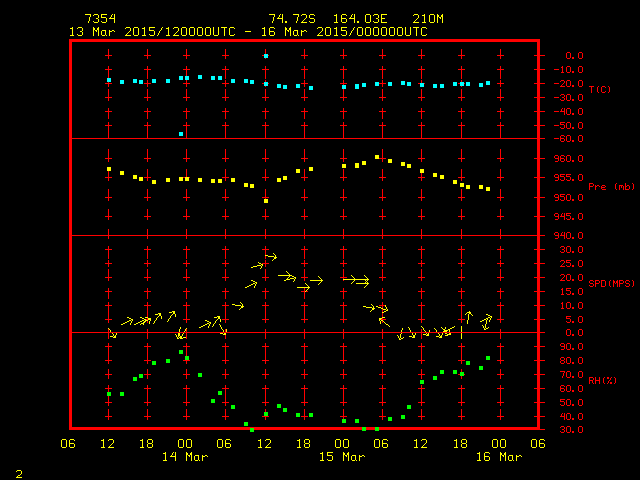Click the 00 hour label above 14 Mar
Viewport: 640px width, 480px height.
185,444
